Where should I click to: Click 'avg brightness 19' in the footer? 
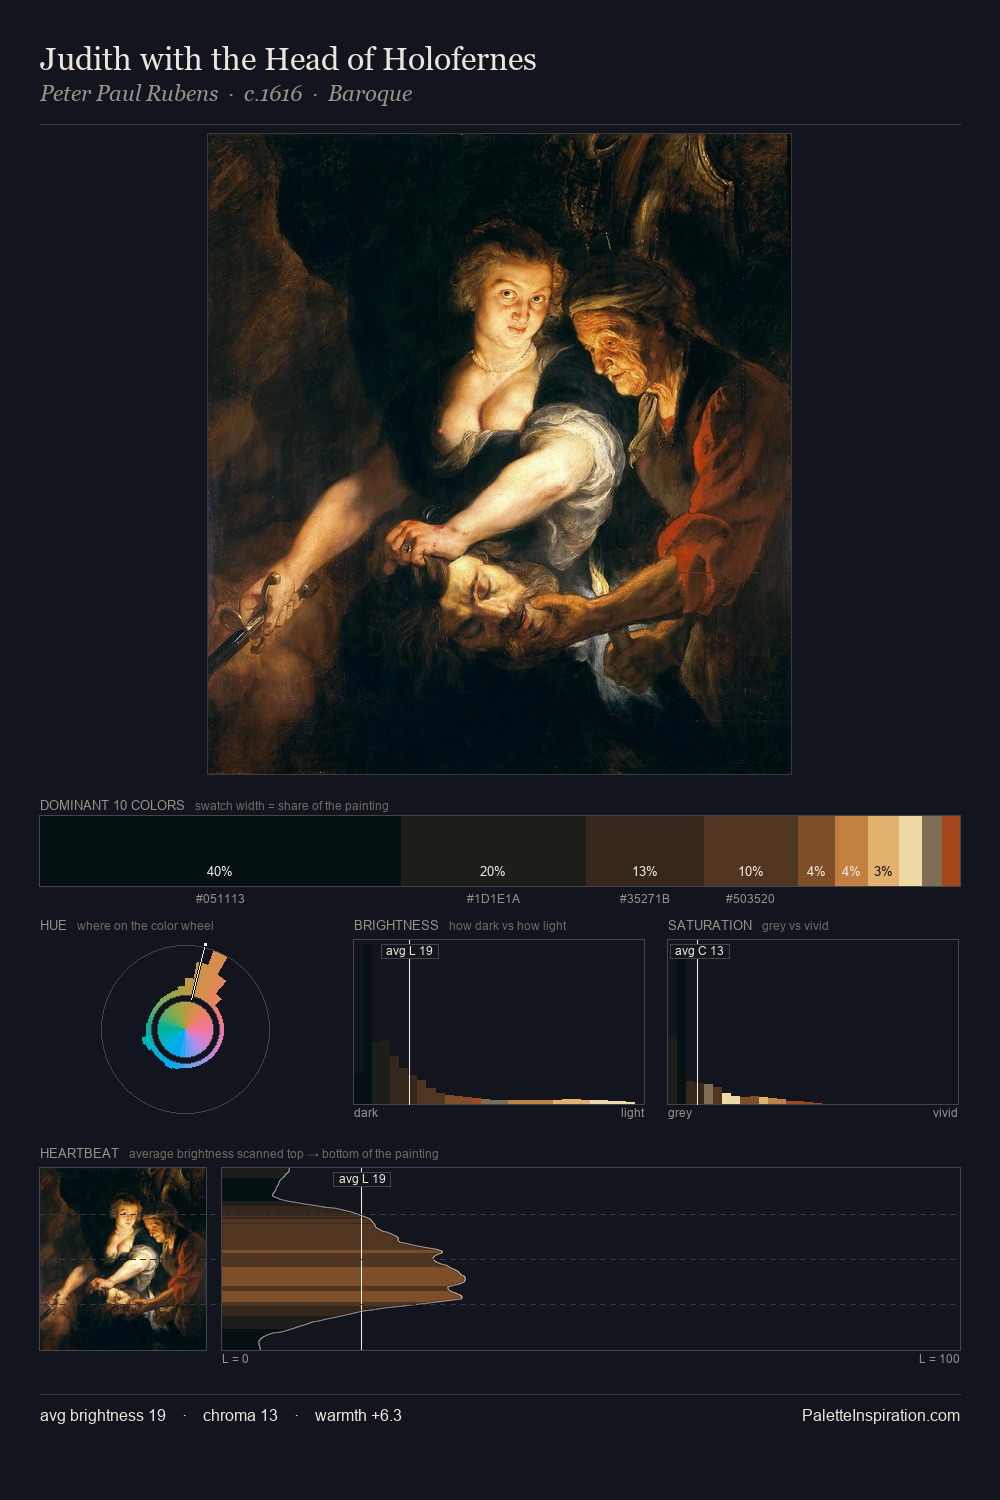[103, 1416]
